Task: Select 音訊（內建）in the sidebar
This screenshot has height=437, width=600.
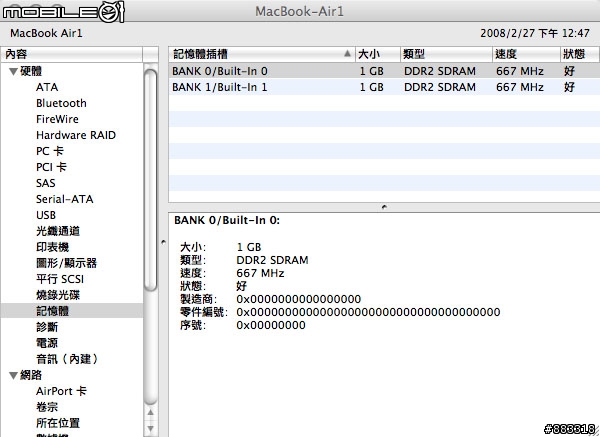Action: 67,359
